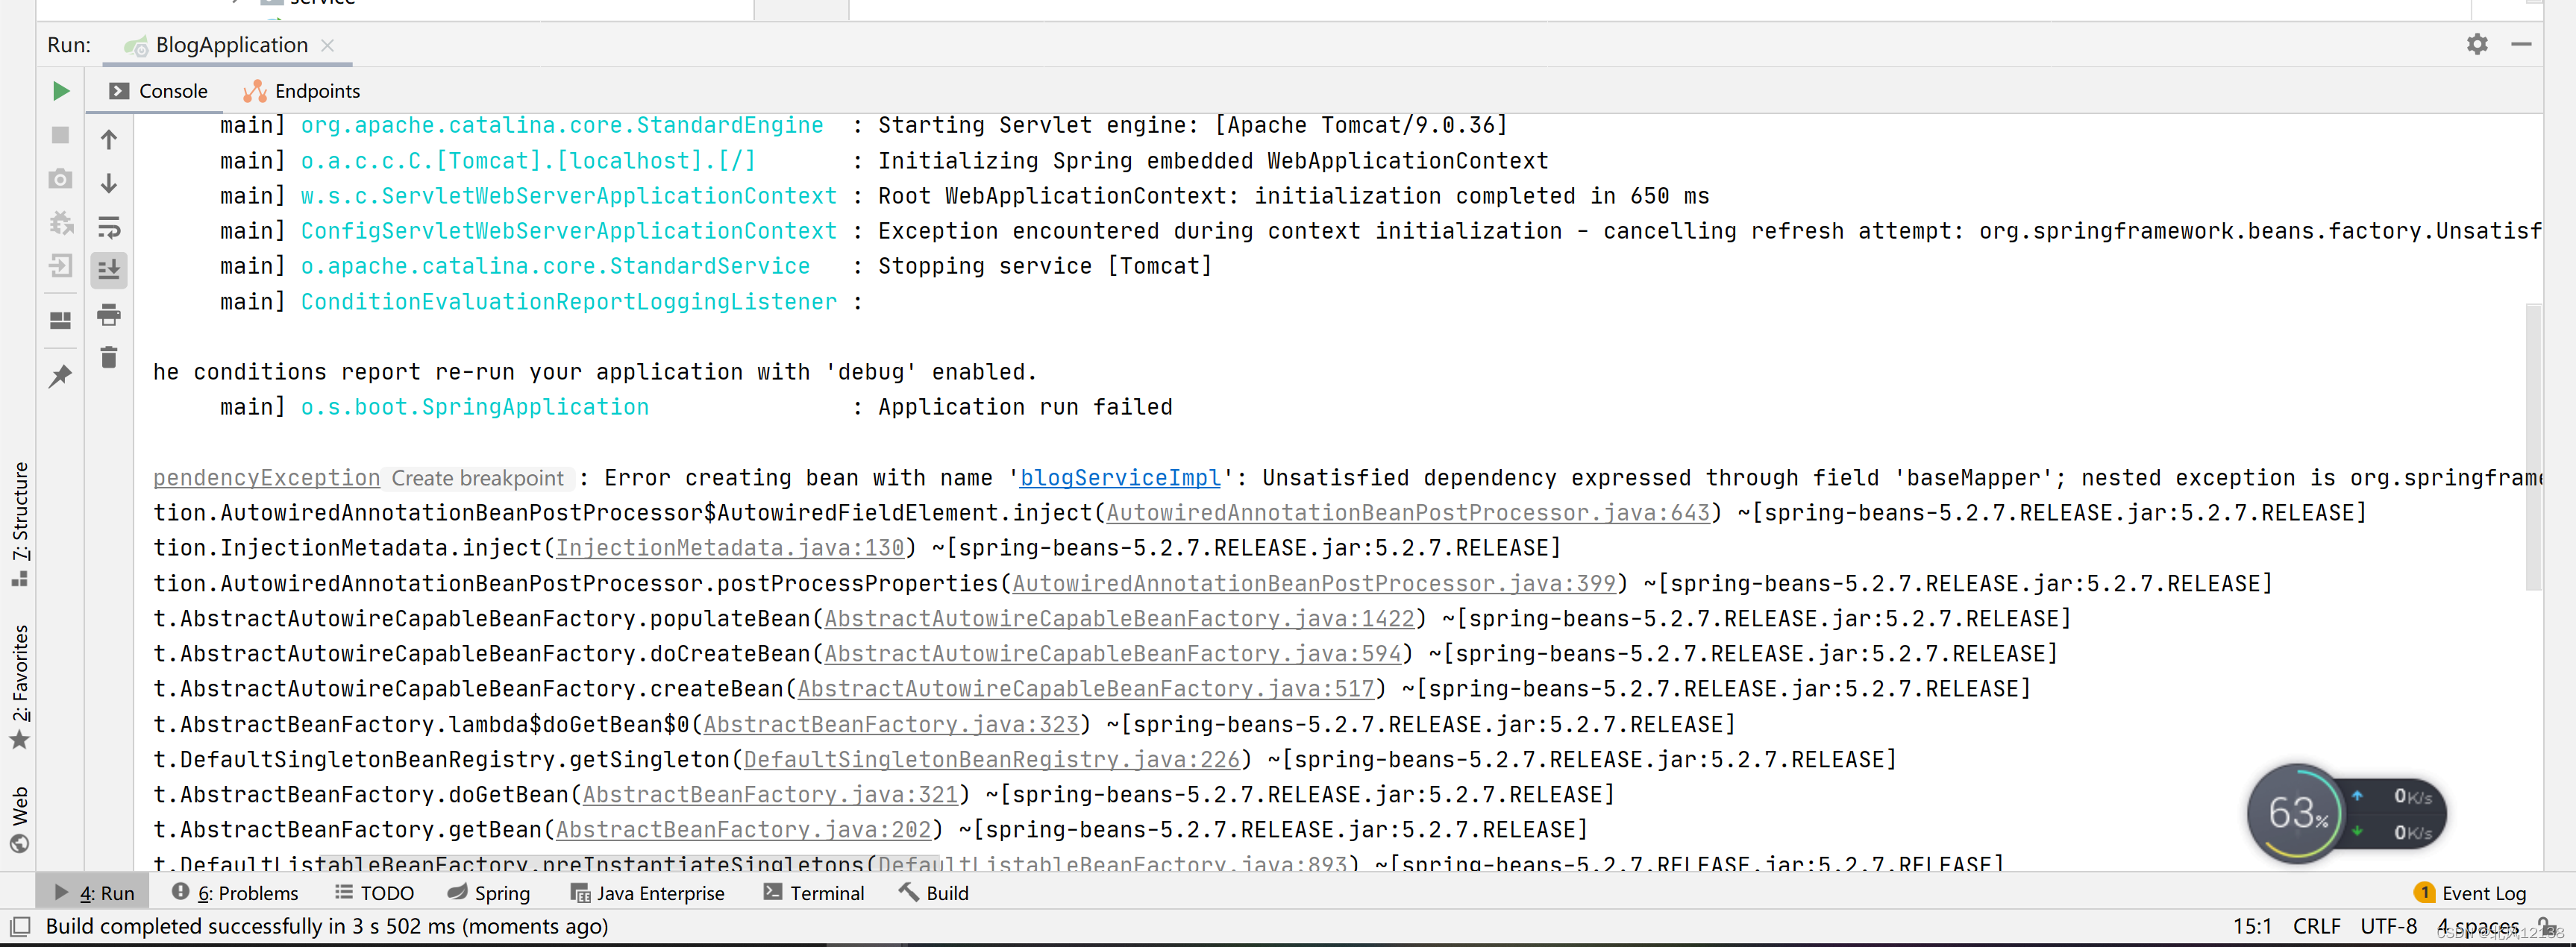The width and height of the screenshot is (2576, 947).
Task: Close the BlogApplication run tab
Action: coord(328,45)
